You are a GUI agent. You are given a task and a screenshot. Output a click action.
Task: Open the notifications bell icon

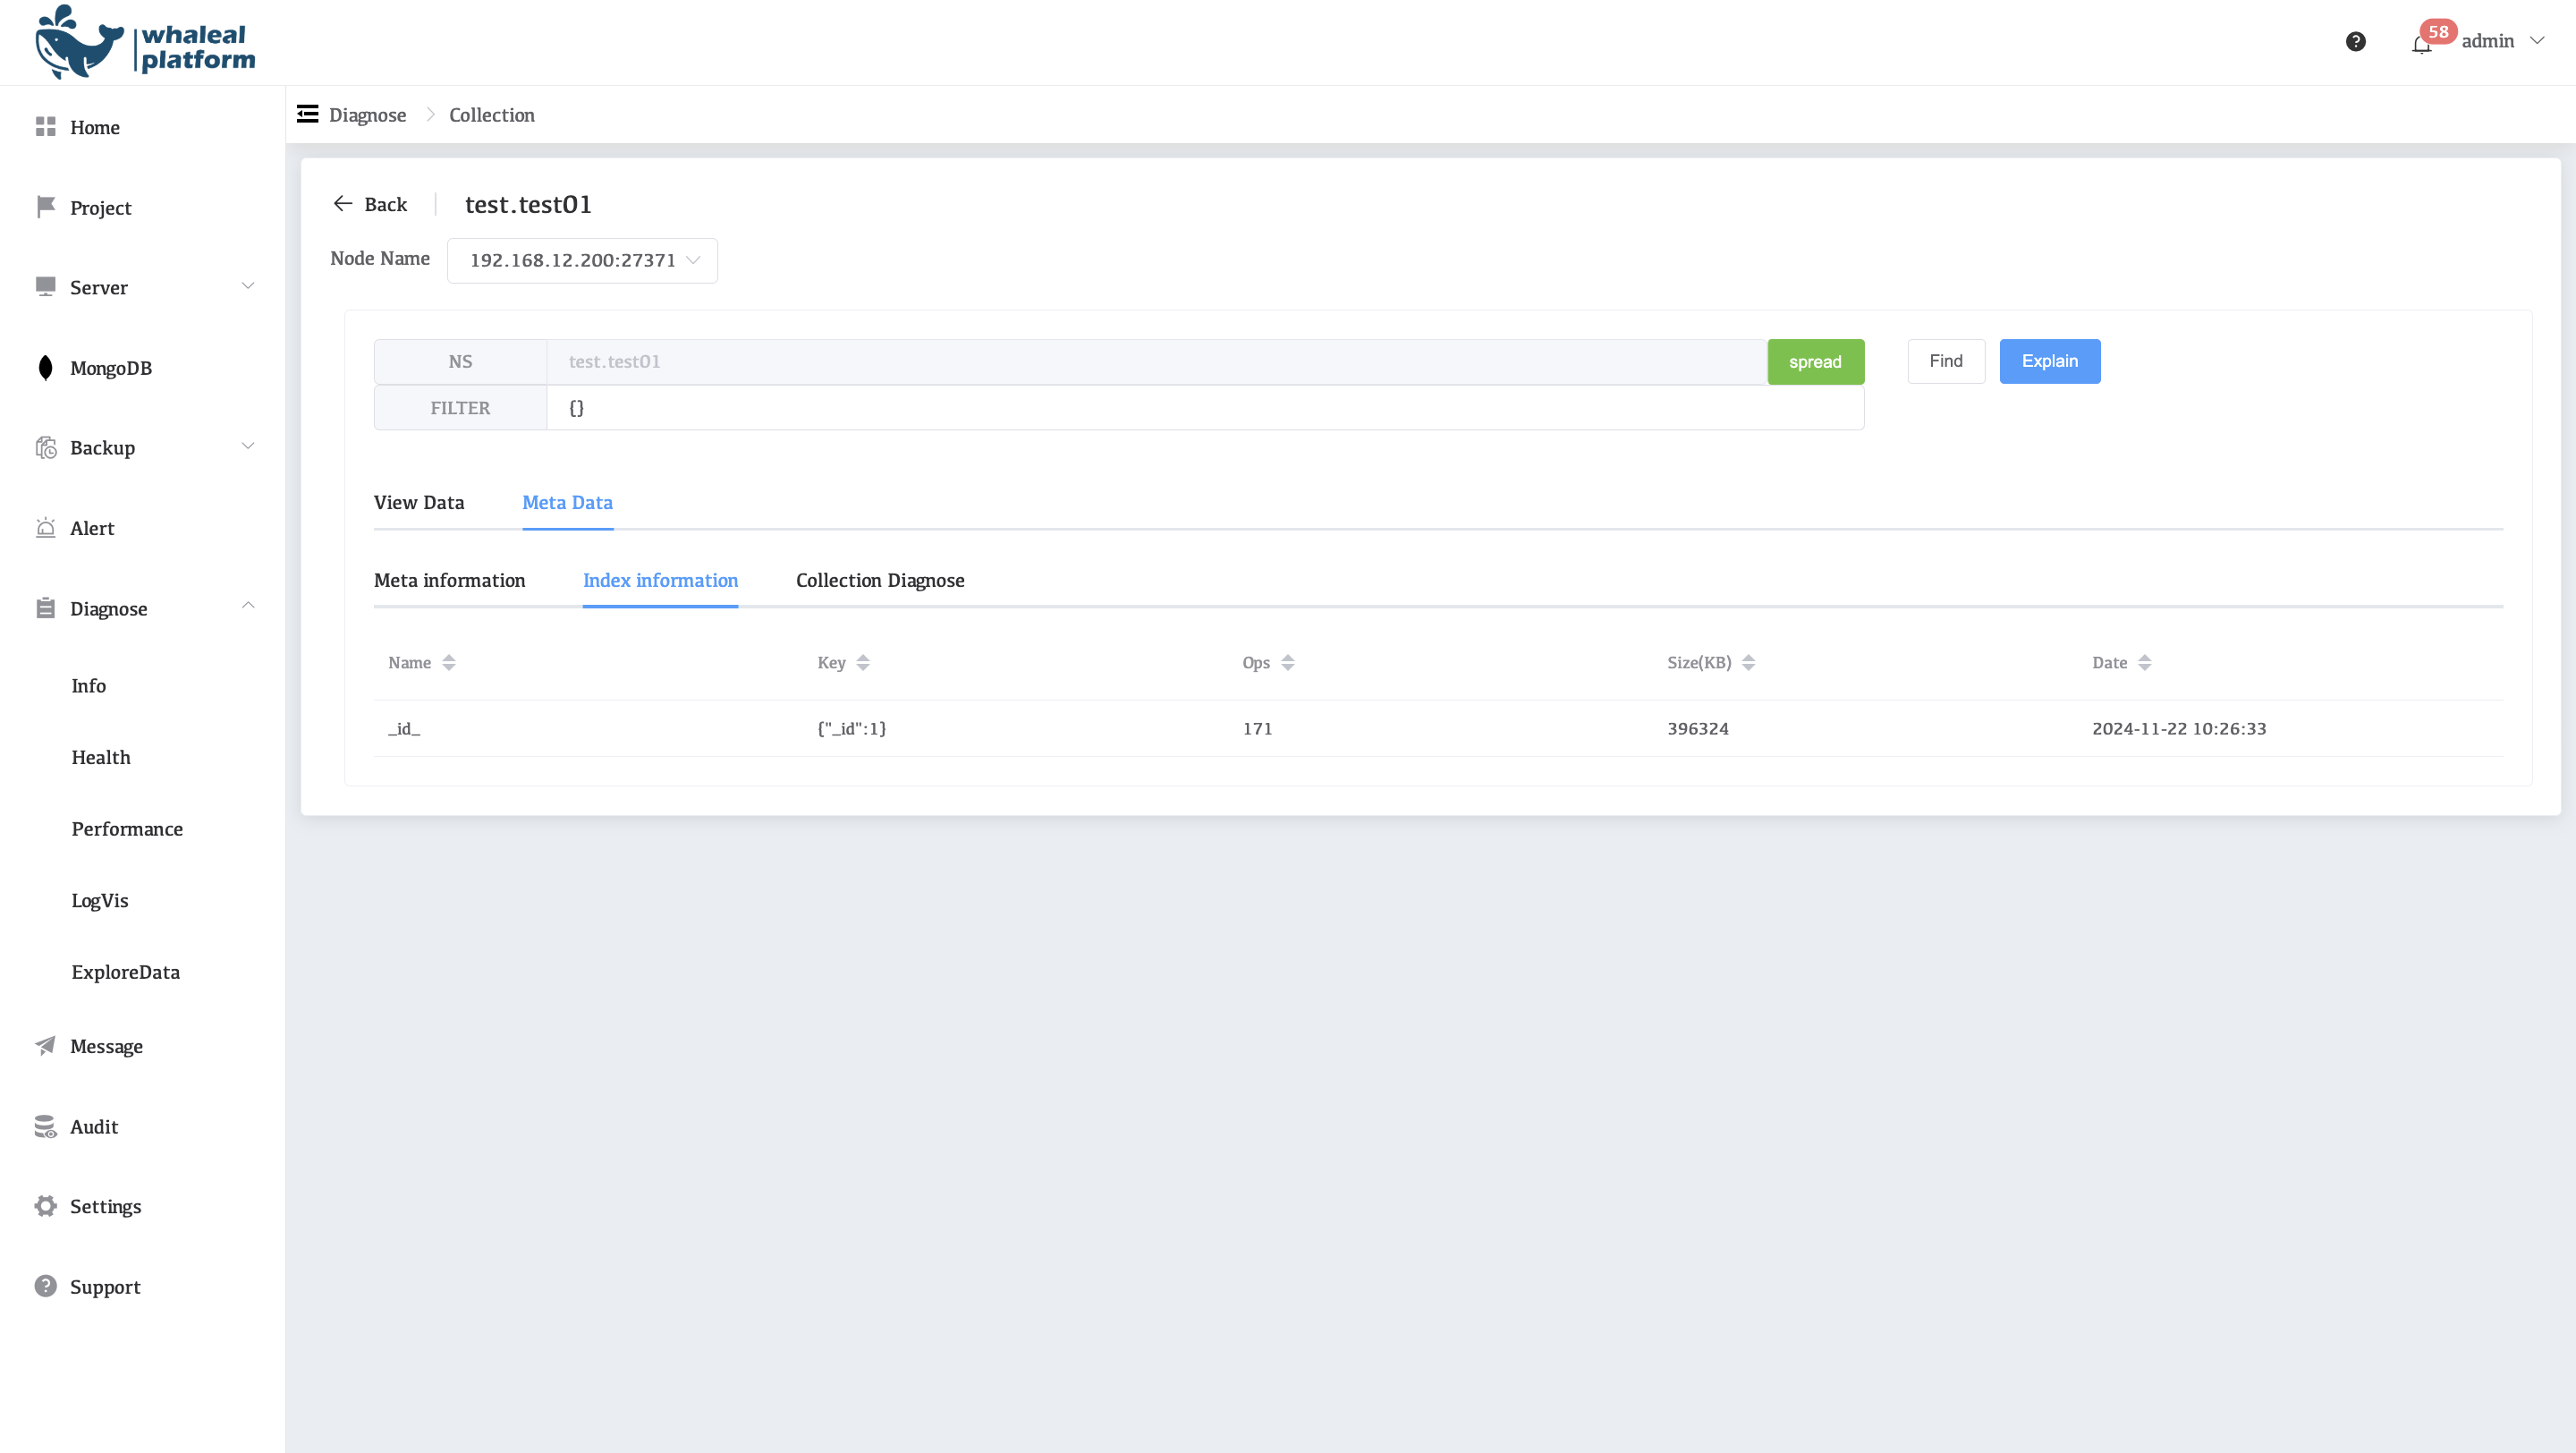[2421, 44]
